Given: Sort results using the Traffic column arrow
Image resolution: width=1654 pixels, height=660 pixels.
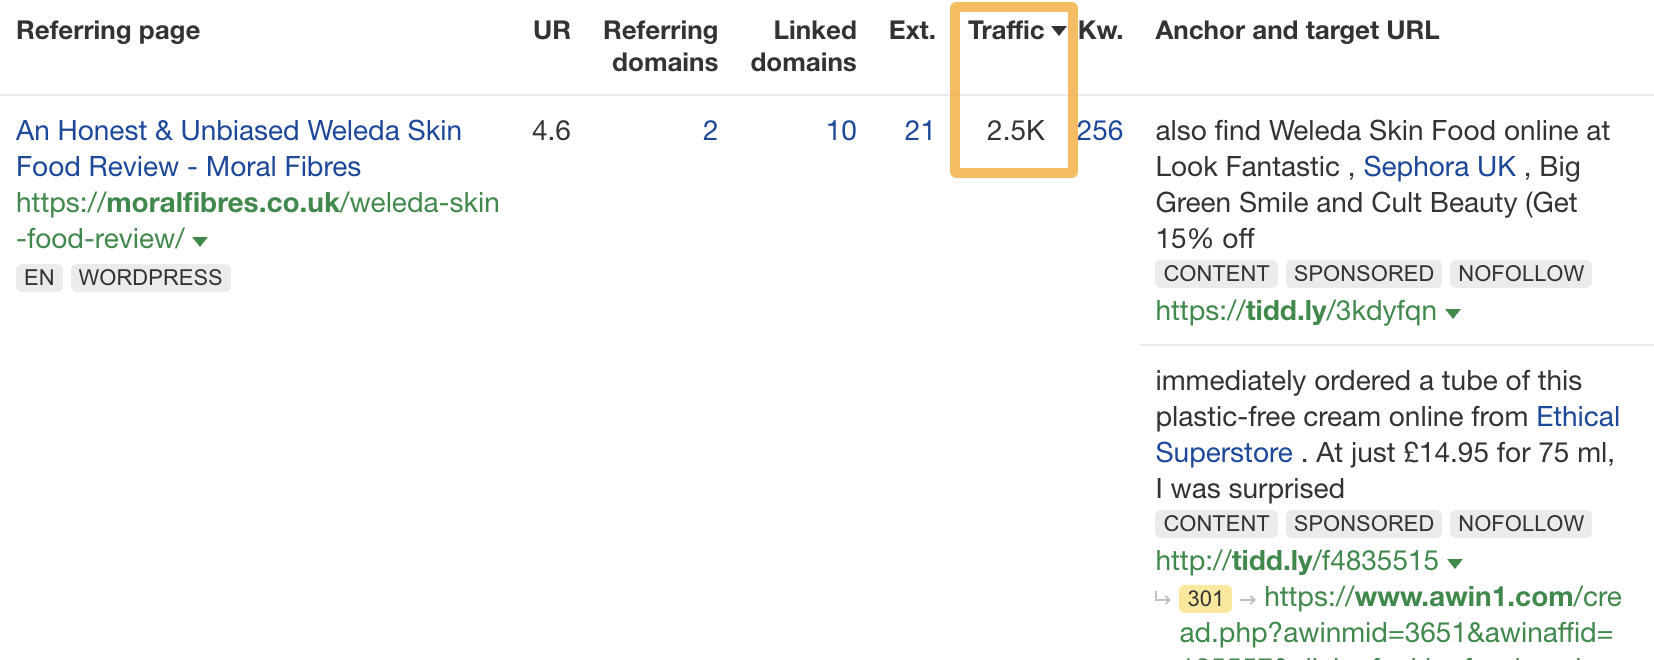Looking at the screenshot, I should click(x=1058, y=31).
